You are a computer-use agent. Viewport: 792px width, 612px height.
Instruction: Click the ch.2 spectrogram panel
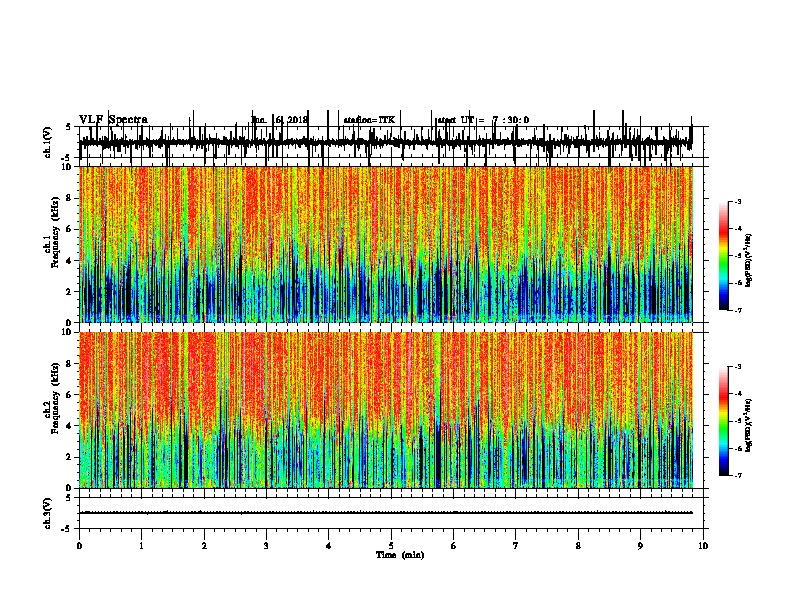pos(386,410)
